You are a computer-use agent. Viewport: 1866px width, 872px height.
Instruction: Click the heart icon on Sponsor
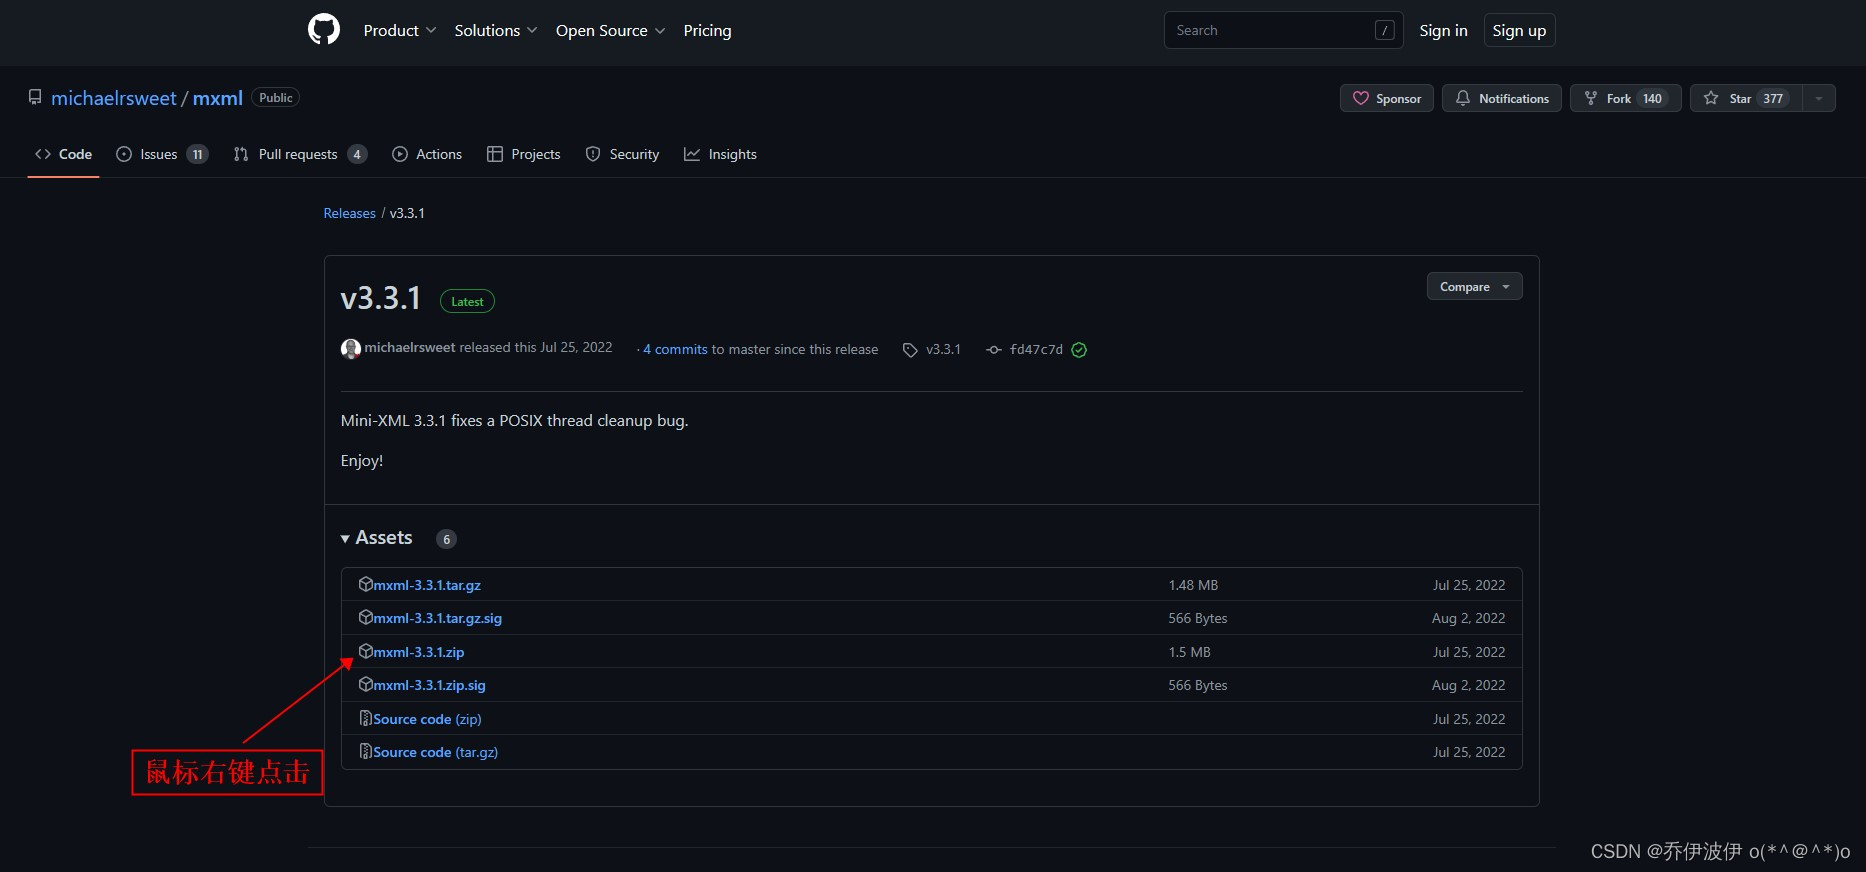point(1361,98)
